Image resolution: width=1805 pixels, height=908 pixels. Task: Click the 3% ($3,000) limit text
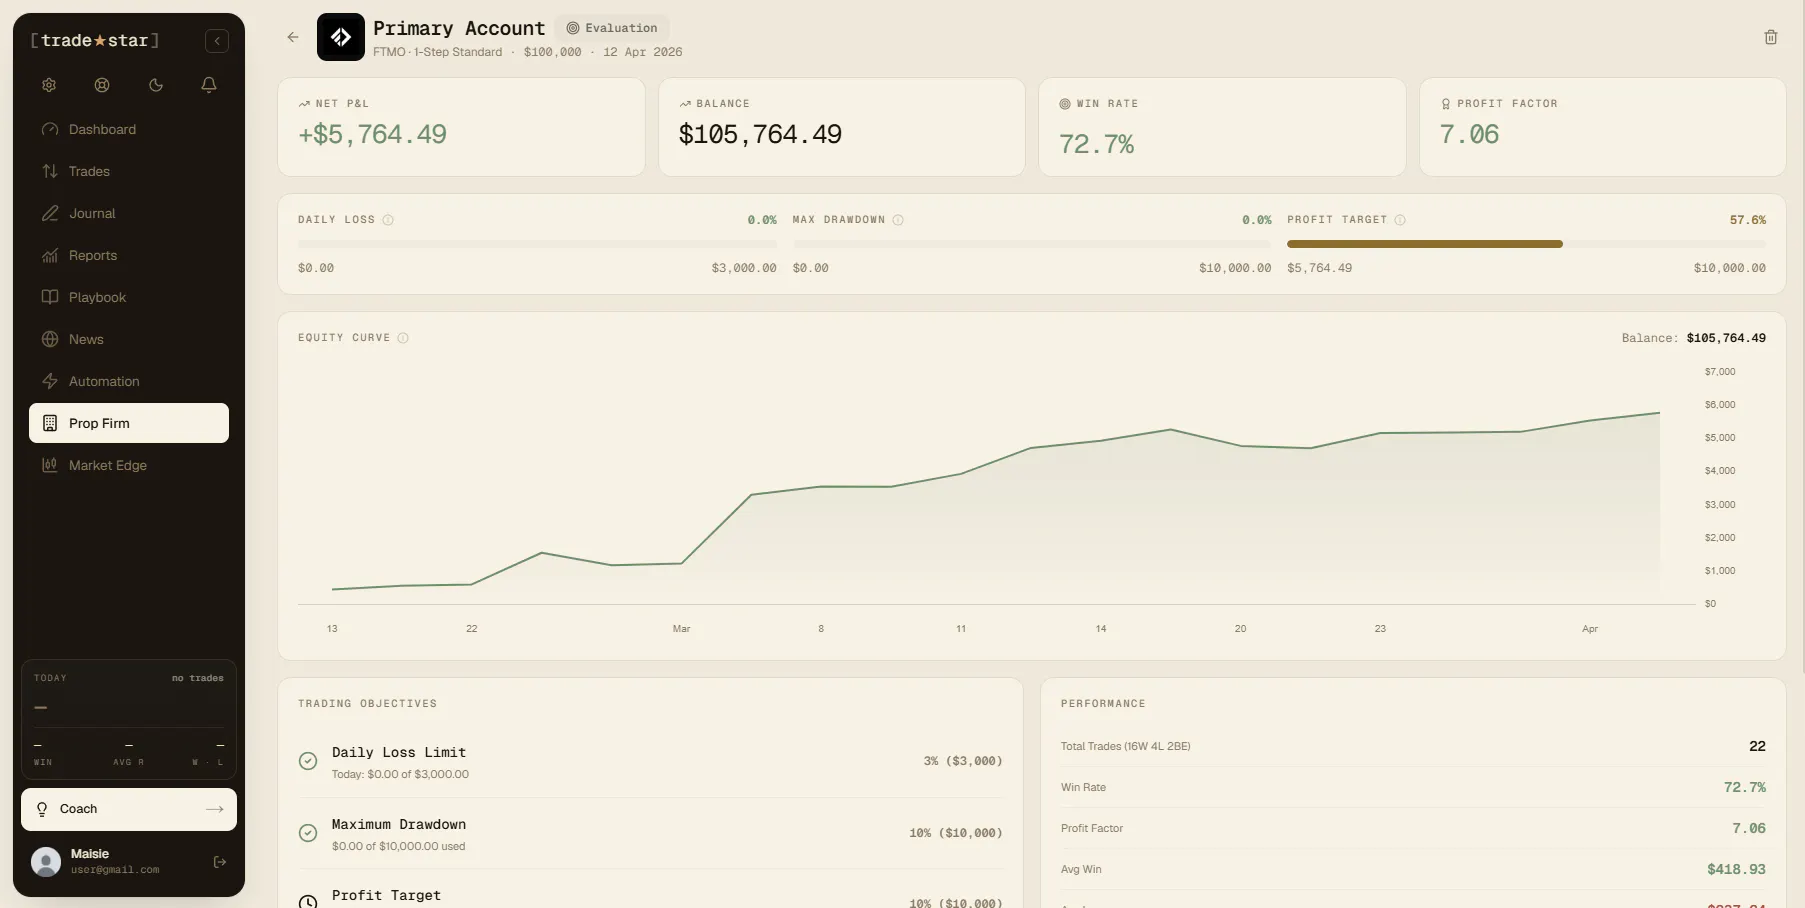pyautogui.click(x=963, y=761)
